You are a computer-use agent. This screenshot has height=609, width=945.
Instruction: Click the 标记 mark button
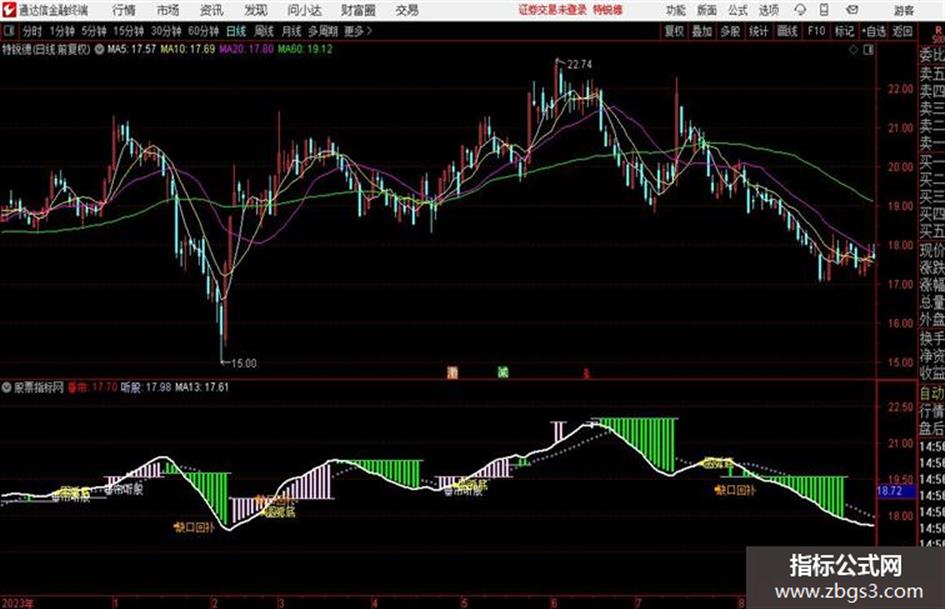(844, 31)
